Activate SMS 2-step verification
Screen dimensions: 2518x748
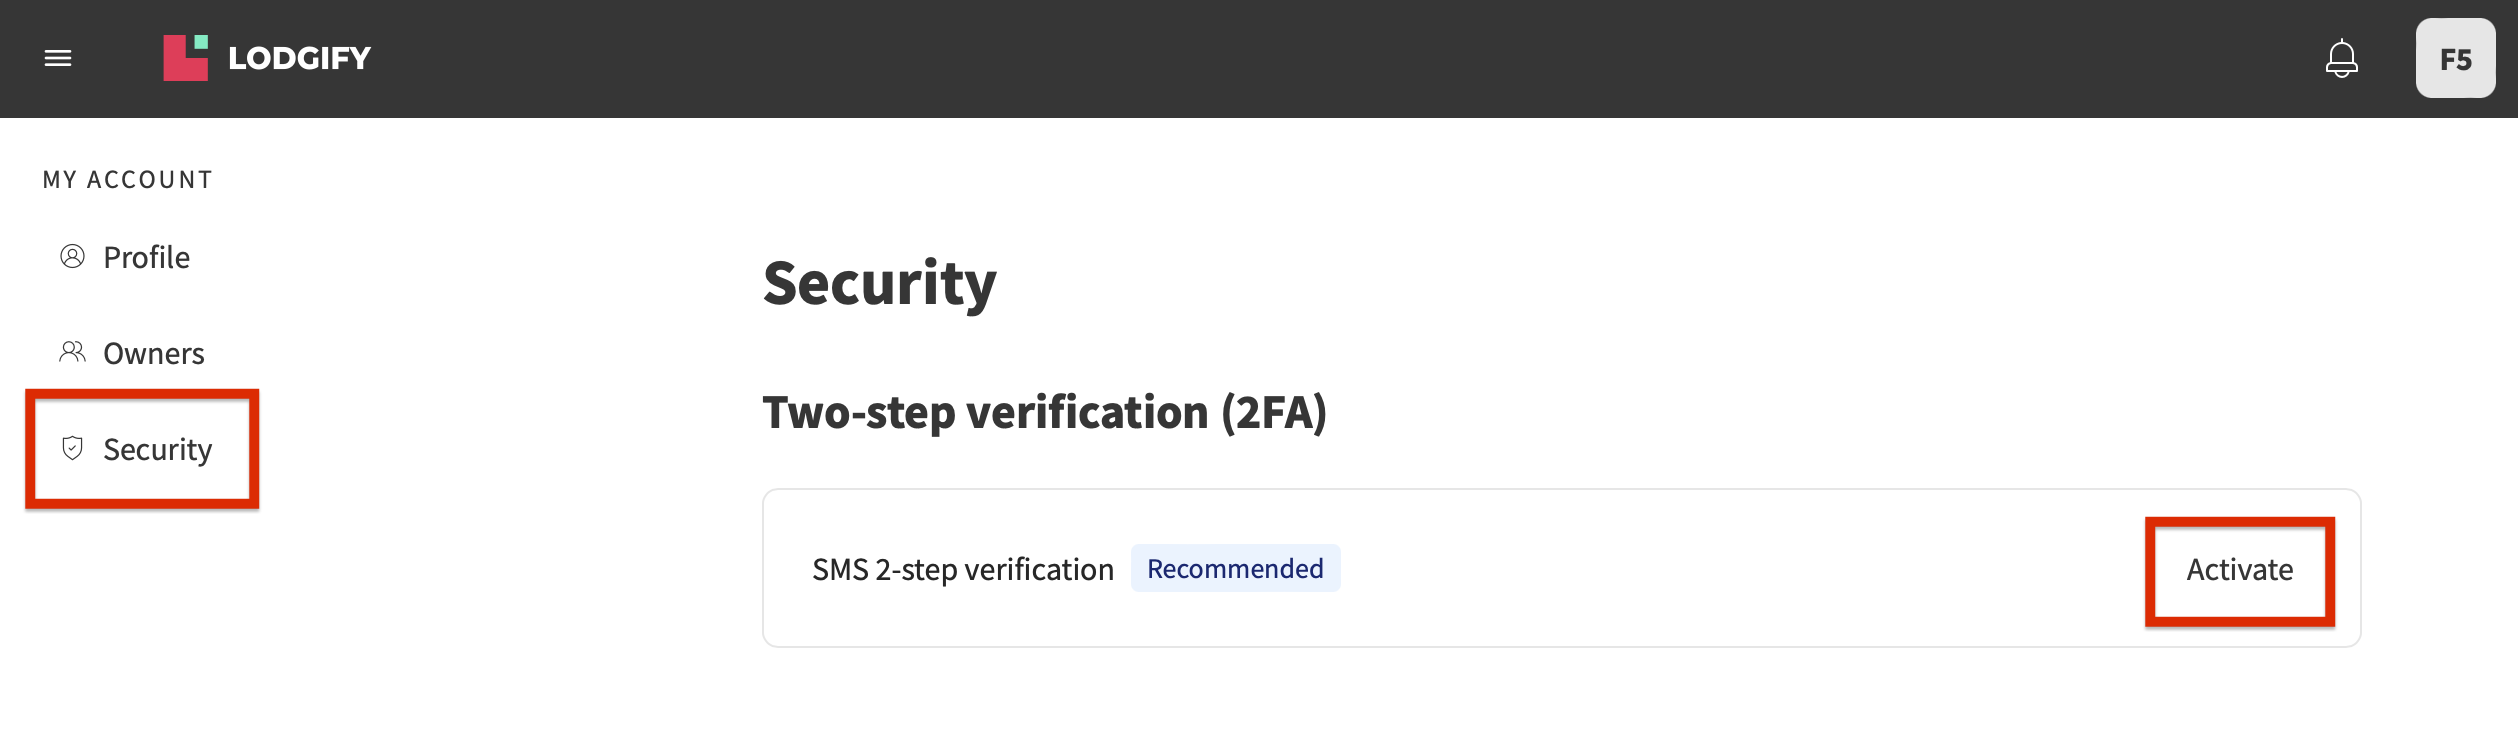[2239, 570]
